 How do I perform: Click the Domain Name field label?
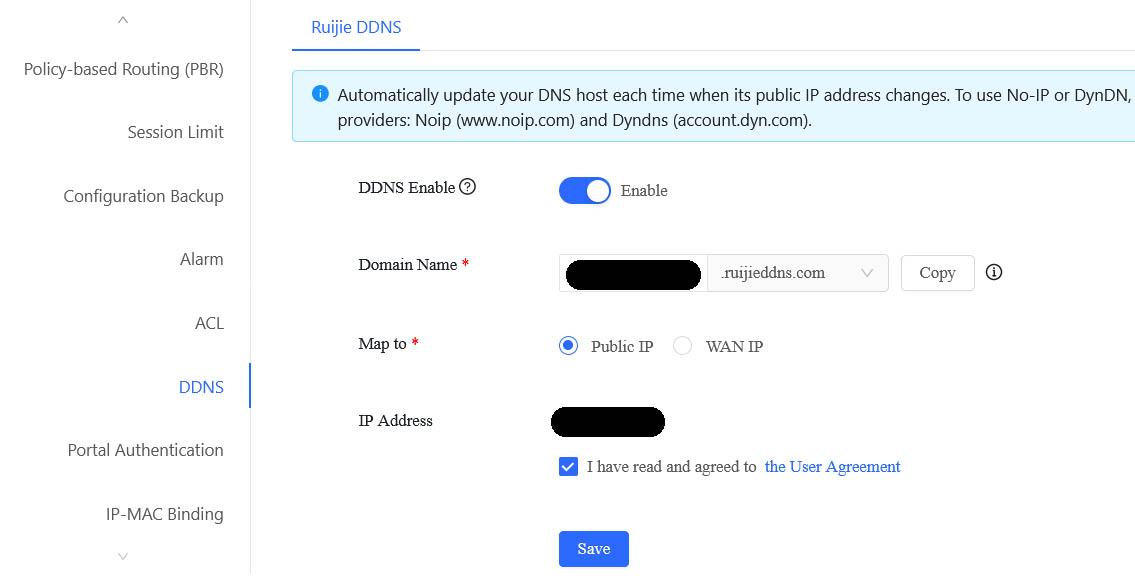point(408,265)
